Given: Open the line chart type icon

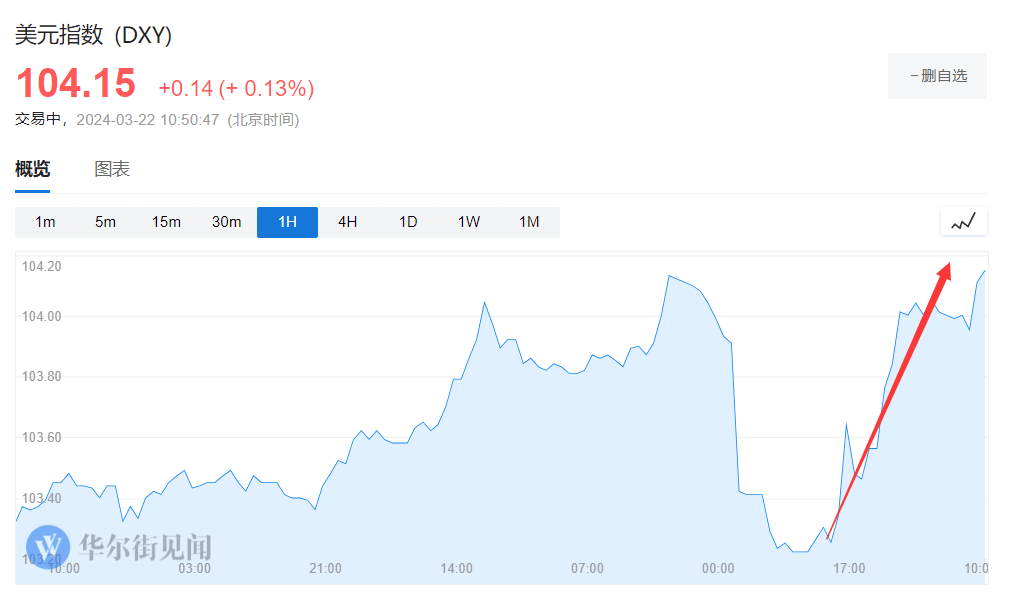Looking at the screenshot, I should (963, 222).
